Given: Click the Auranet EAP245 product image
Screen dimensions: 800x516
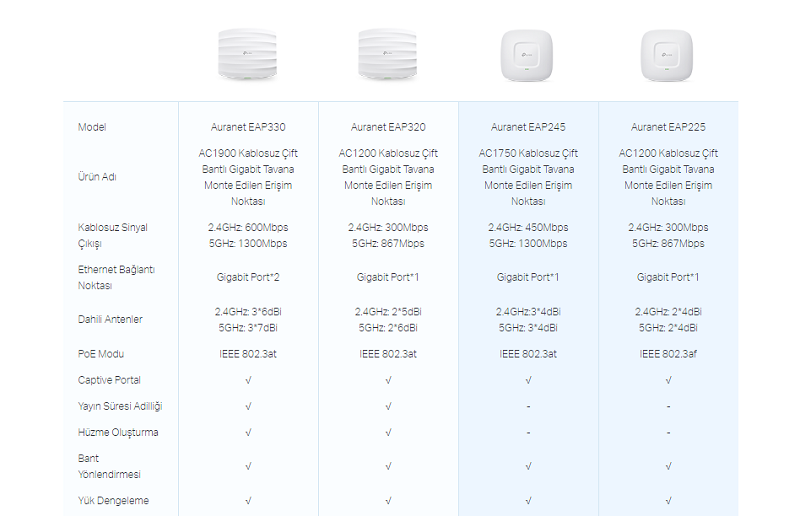Looking at the screenshot, I should (x=527, y=56).
